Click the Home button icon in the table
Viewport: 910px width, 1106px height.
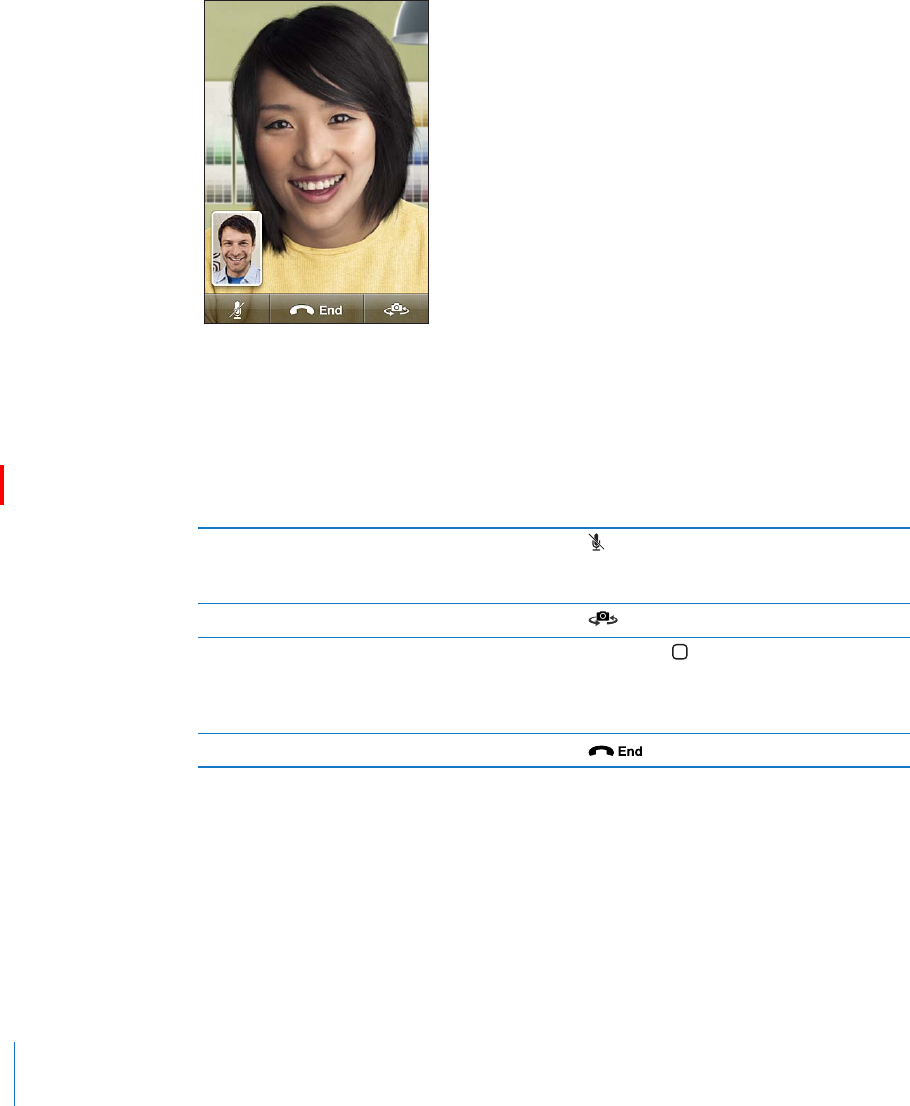679,652
